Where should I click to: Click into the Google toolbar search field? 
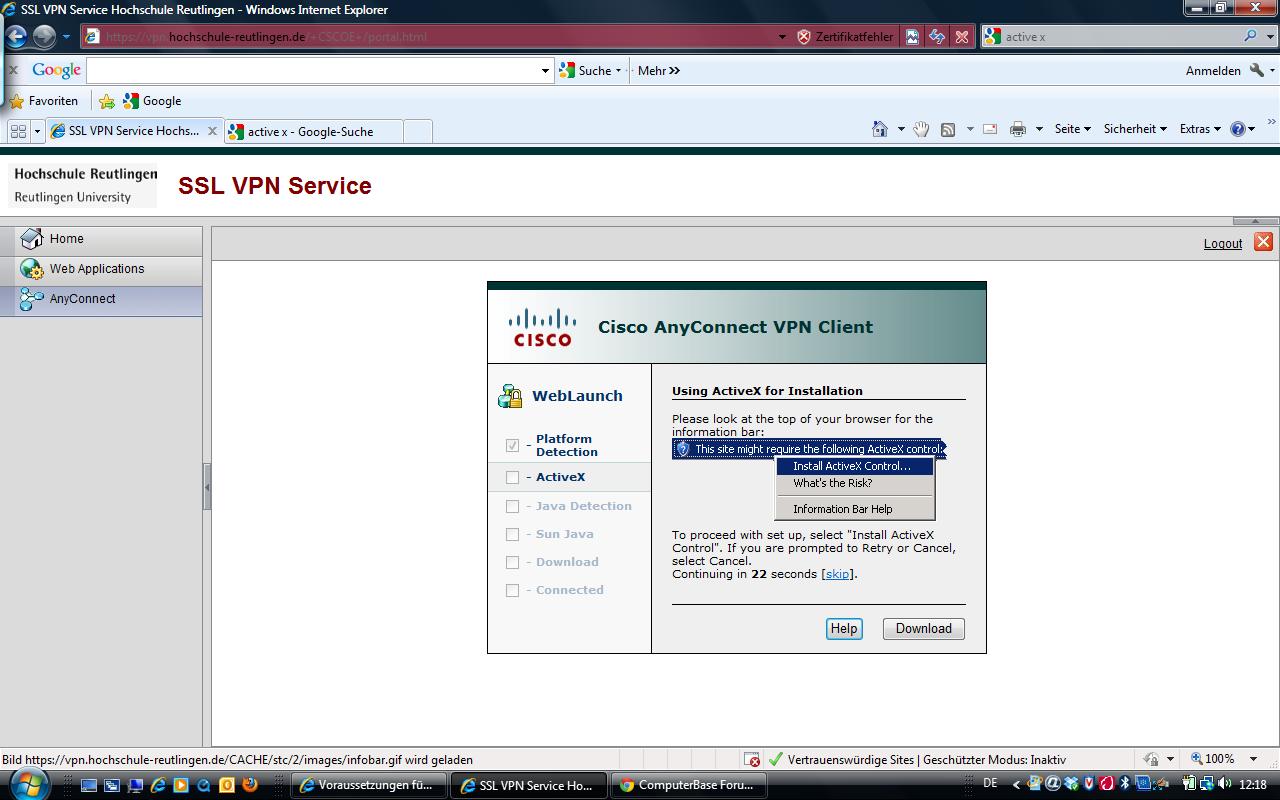[x=313, y=71]
